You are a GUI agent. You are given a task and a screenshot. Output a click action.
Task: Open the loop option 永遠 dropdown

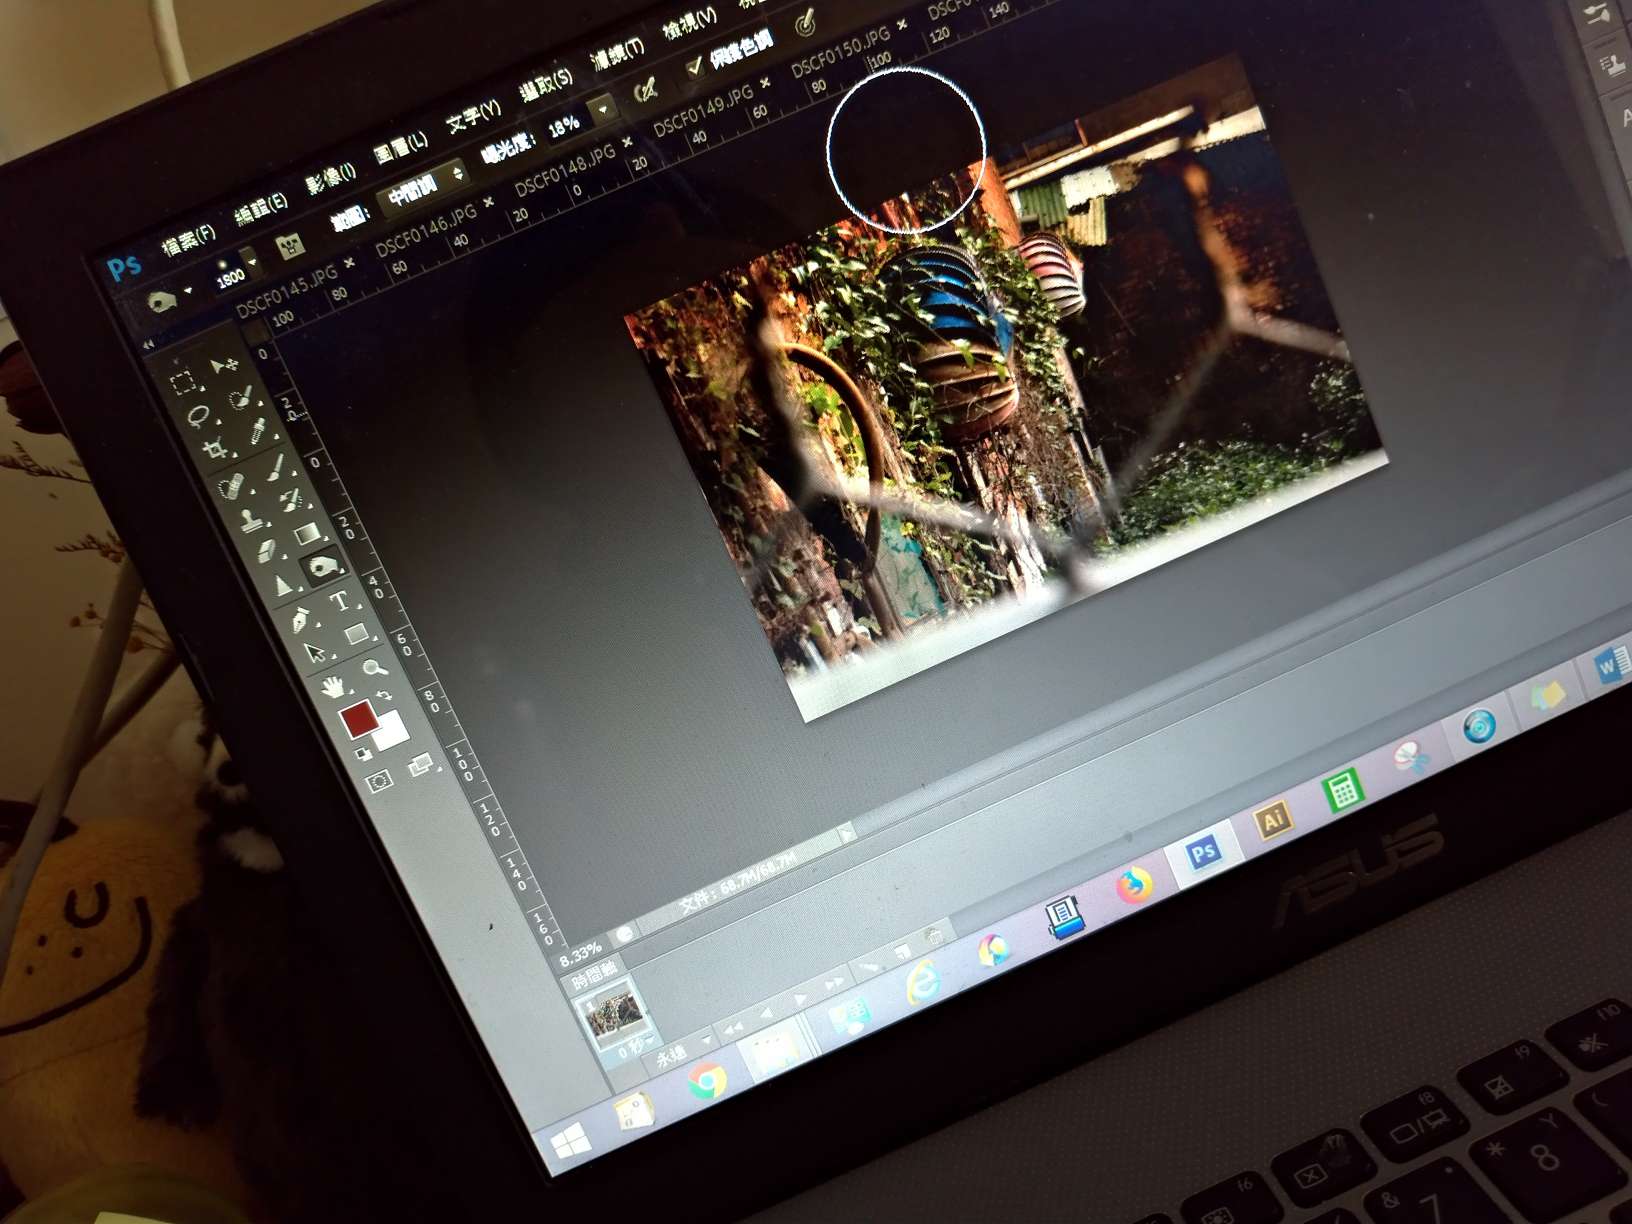(x=679, y=1052)
